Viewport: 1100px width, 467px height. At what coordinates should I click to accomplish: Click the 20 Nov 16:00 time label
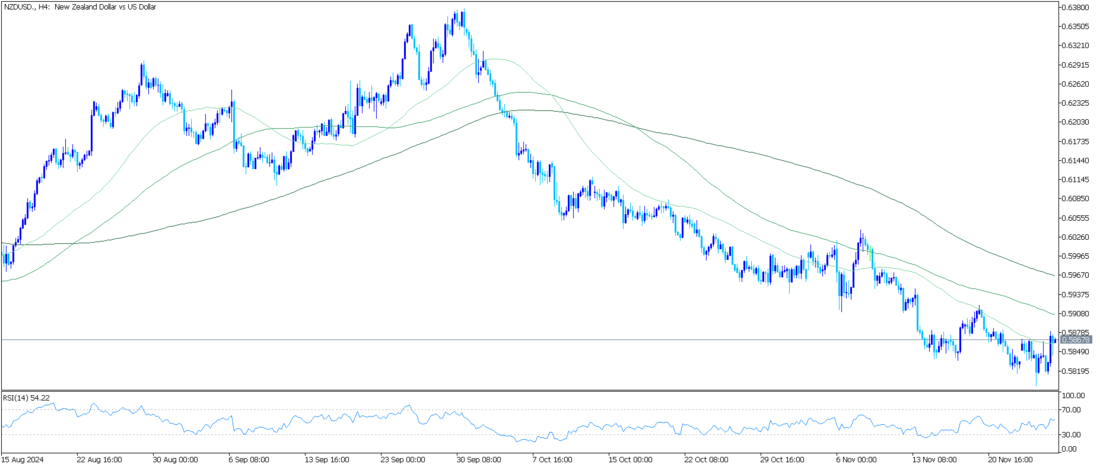(x=1010, y=459)
